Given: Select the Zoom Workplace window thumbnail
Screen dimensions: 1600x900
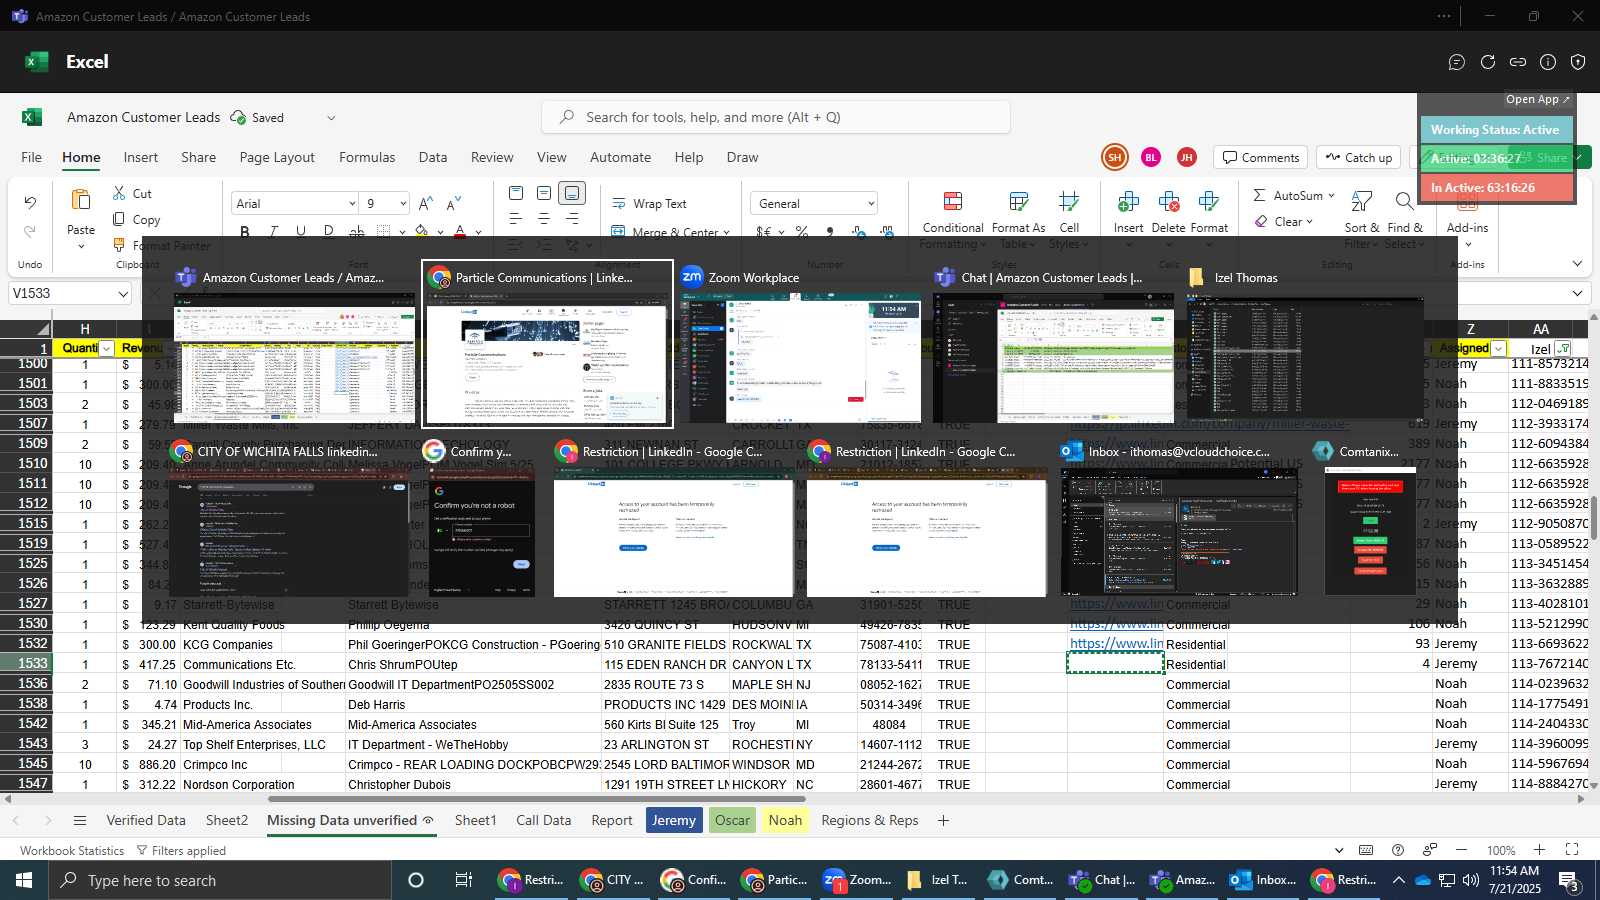Looking at the screenshot, I should coord(800,343).
